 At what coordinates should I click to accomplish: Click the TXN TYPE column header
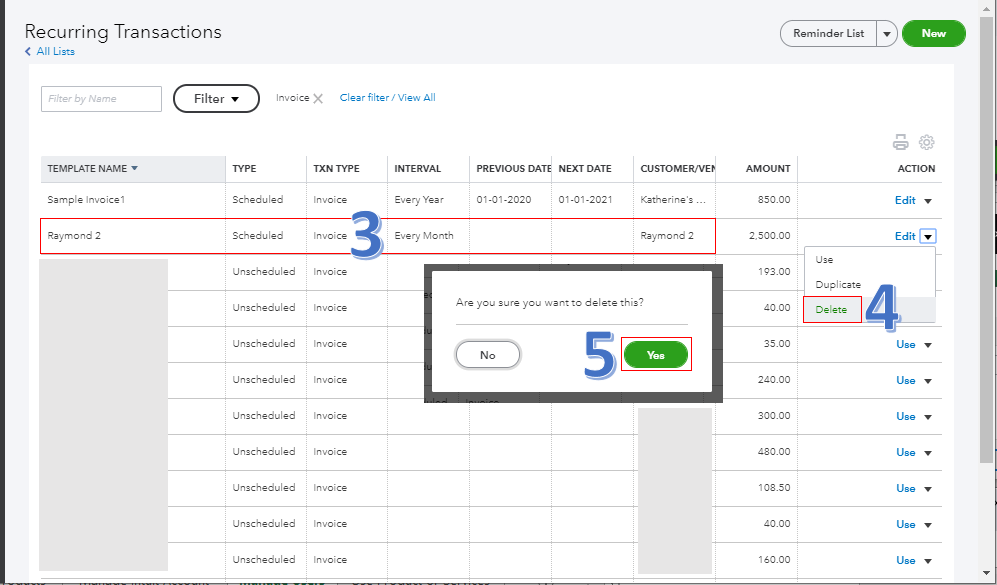[x=336, y=169]
